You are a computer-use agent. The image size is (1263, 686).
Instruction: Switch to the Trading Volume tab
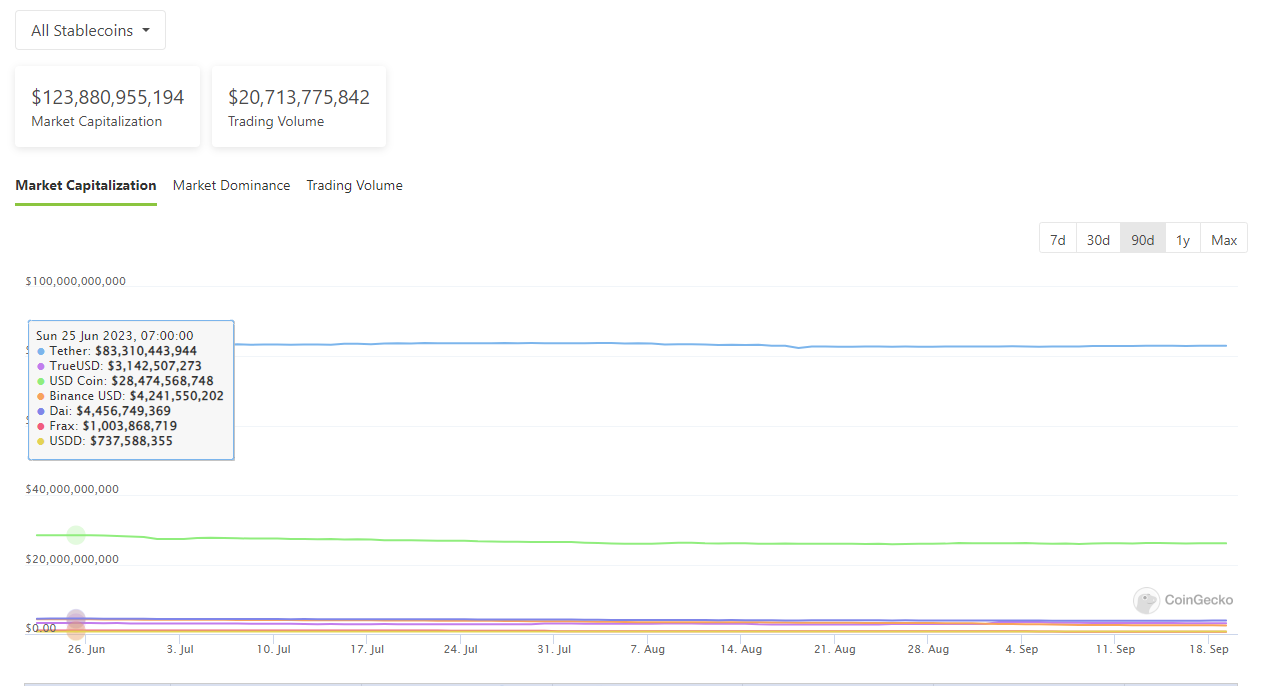[x=354, y=185]
